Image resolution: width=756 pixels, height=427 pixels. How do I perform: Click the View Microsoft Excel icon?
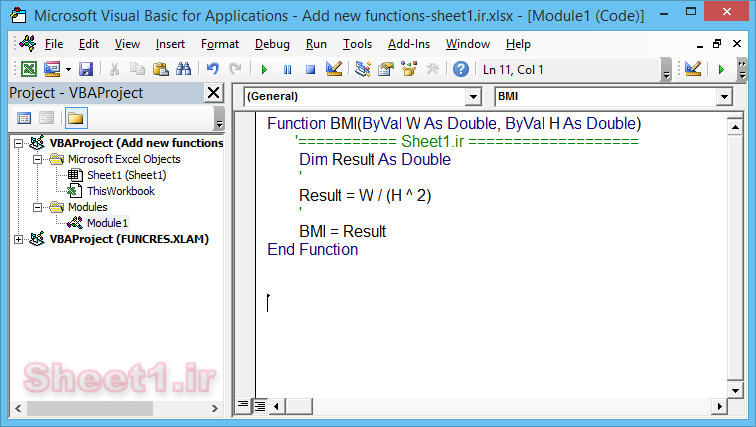tap(29, 69)
